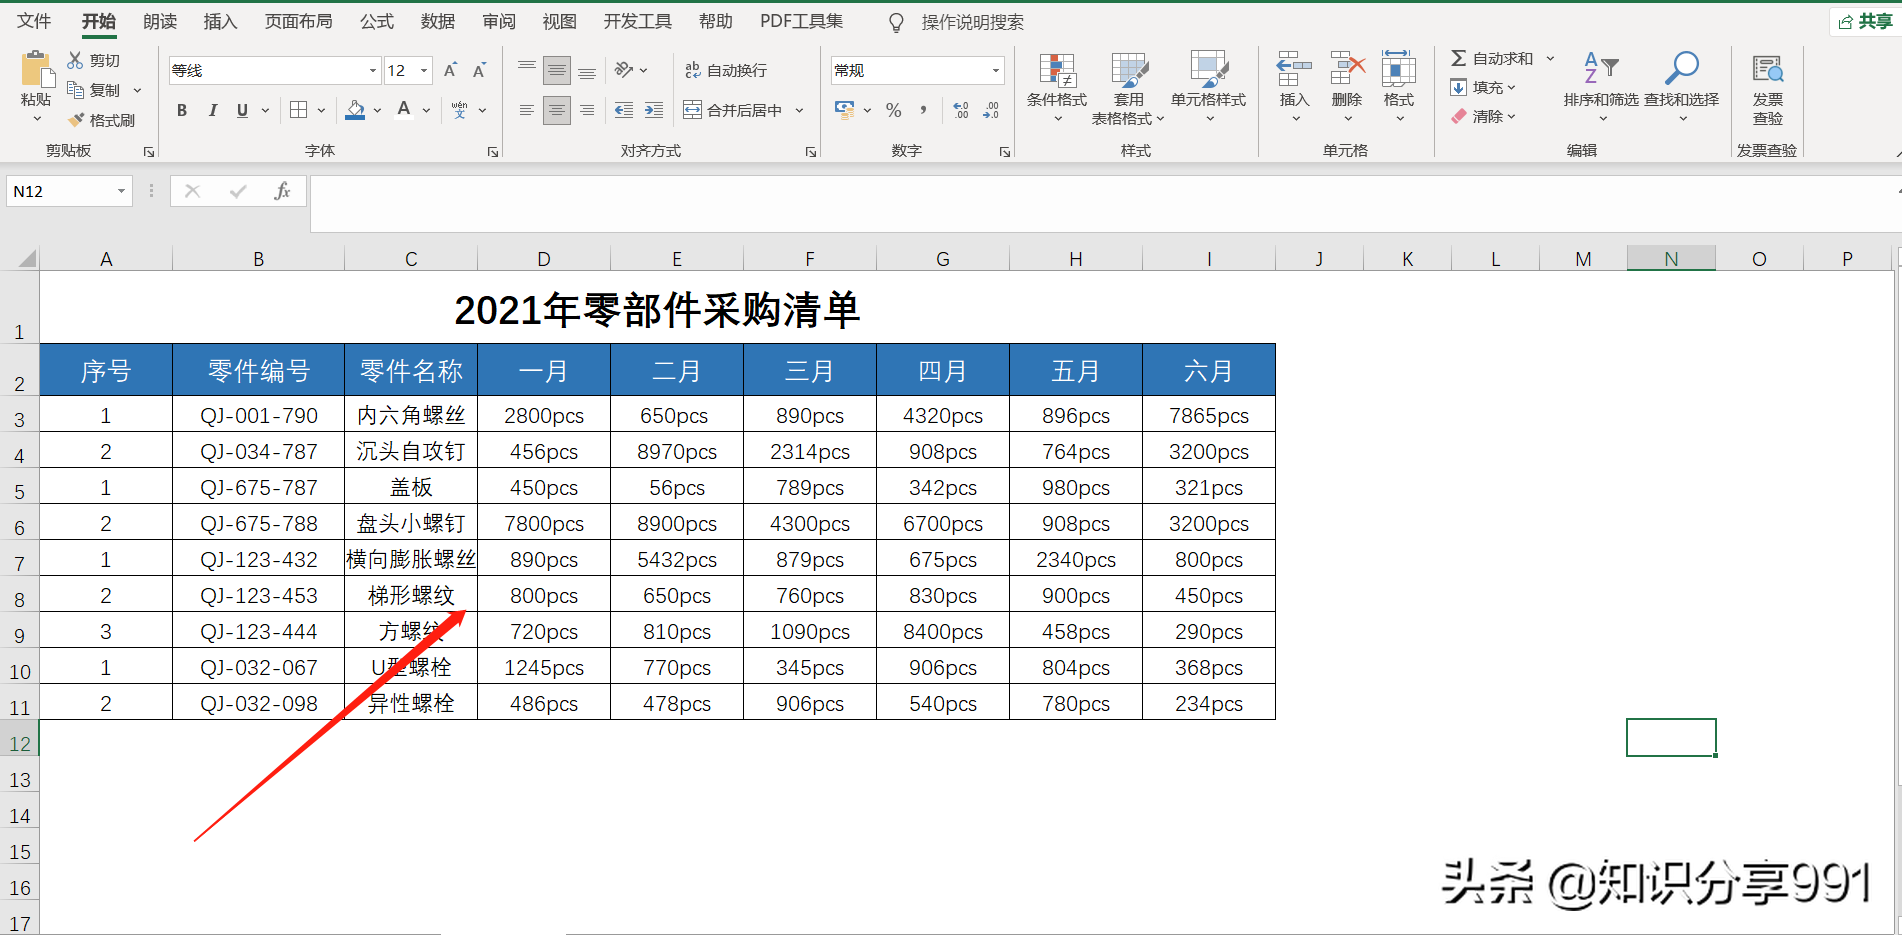Click the Format cells (格式) icon

tap(1399, 69)
